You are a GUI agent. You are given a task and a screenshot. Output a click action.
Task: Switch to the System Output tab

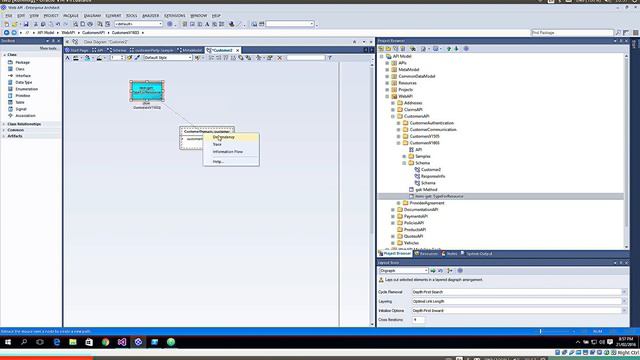(x=476, y=254)
